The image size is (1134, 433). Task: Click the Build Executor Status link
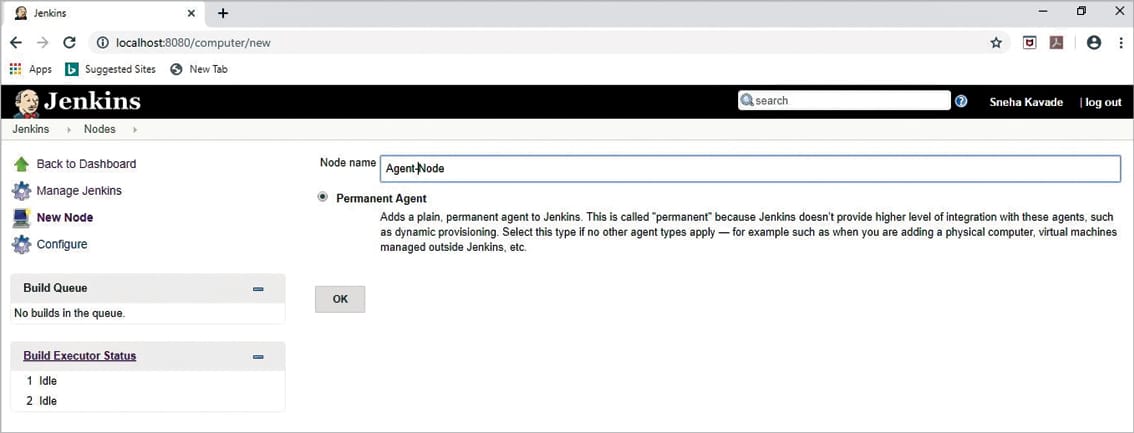(80, 356)
